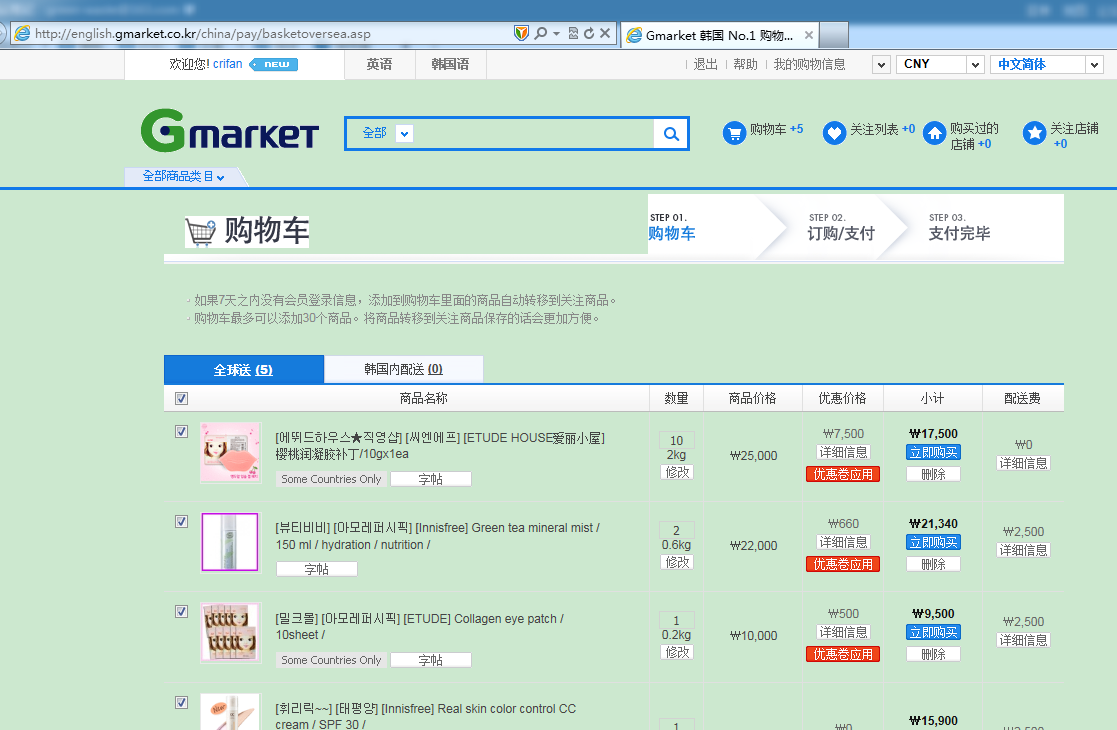The height and width of the screenshot is (730, 1117).
Task: Select the 韩国内配送 (0) tab
Action: tap(403, 369)
